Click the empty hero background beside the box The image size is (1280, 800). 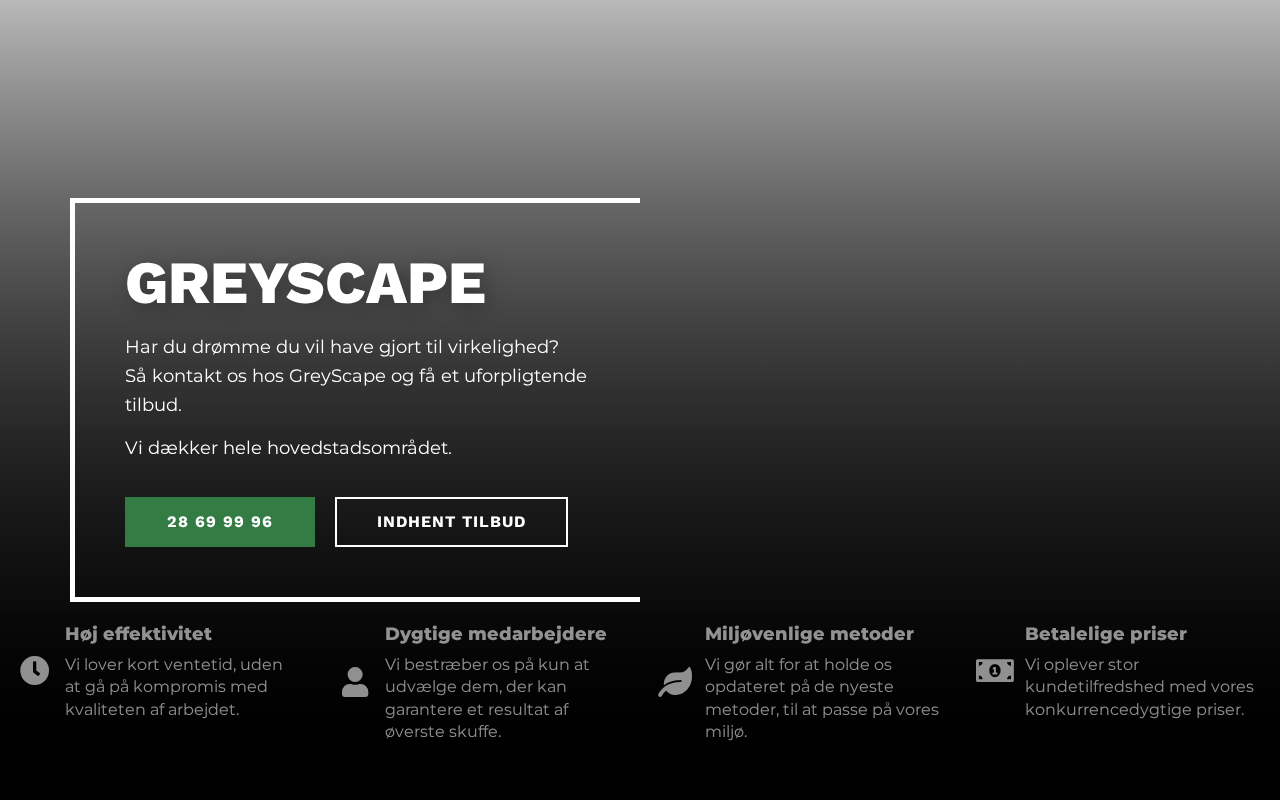click(960, 400)
